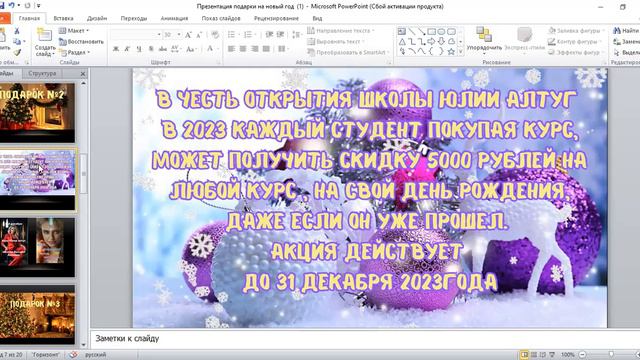The height and width of the screenshot is (360, 640).
Task: Open Выровнять текст dropdown
Action: [336, 42]
